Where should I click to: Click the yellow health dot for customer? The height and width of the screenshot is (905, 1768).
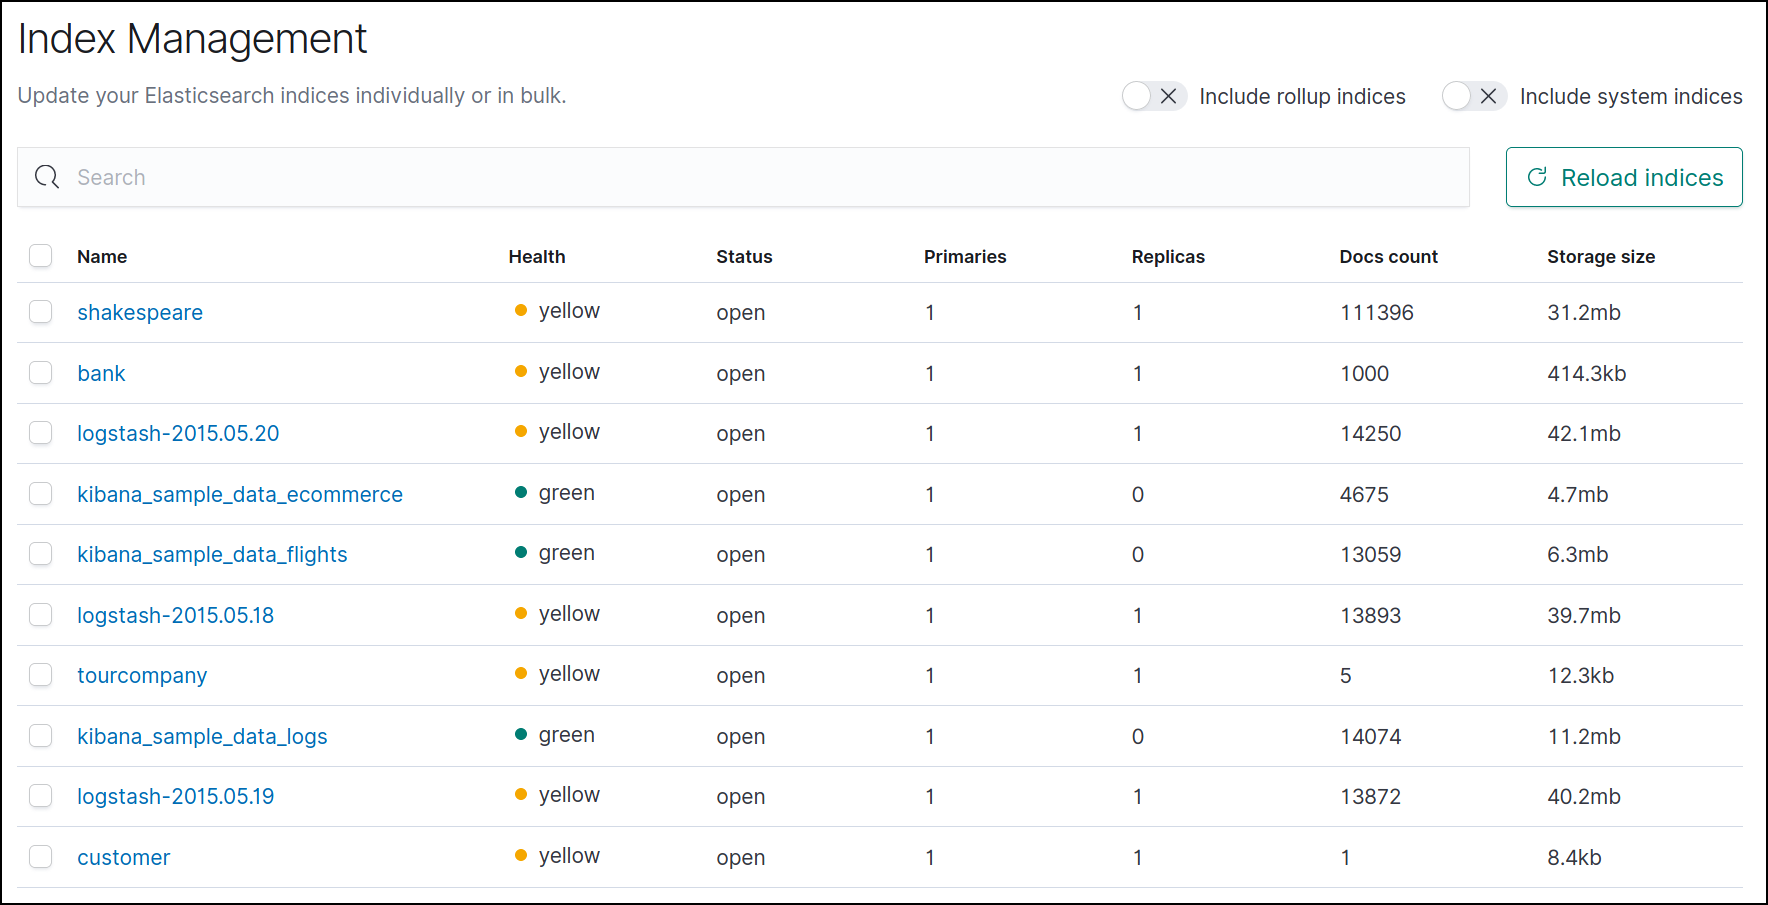click(x=521, y=855)
